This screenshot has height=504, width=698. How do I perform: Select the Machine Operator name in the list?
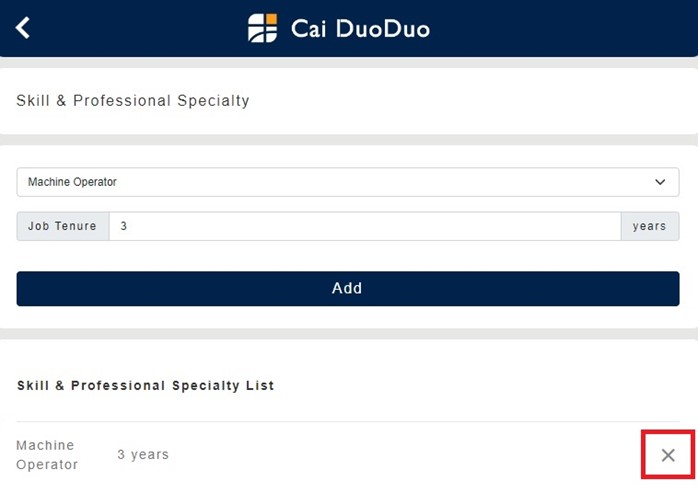[x=47, y=455]
